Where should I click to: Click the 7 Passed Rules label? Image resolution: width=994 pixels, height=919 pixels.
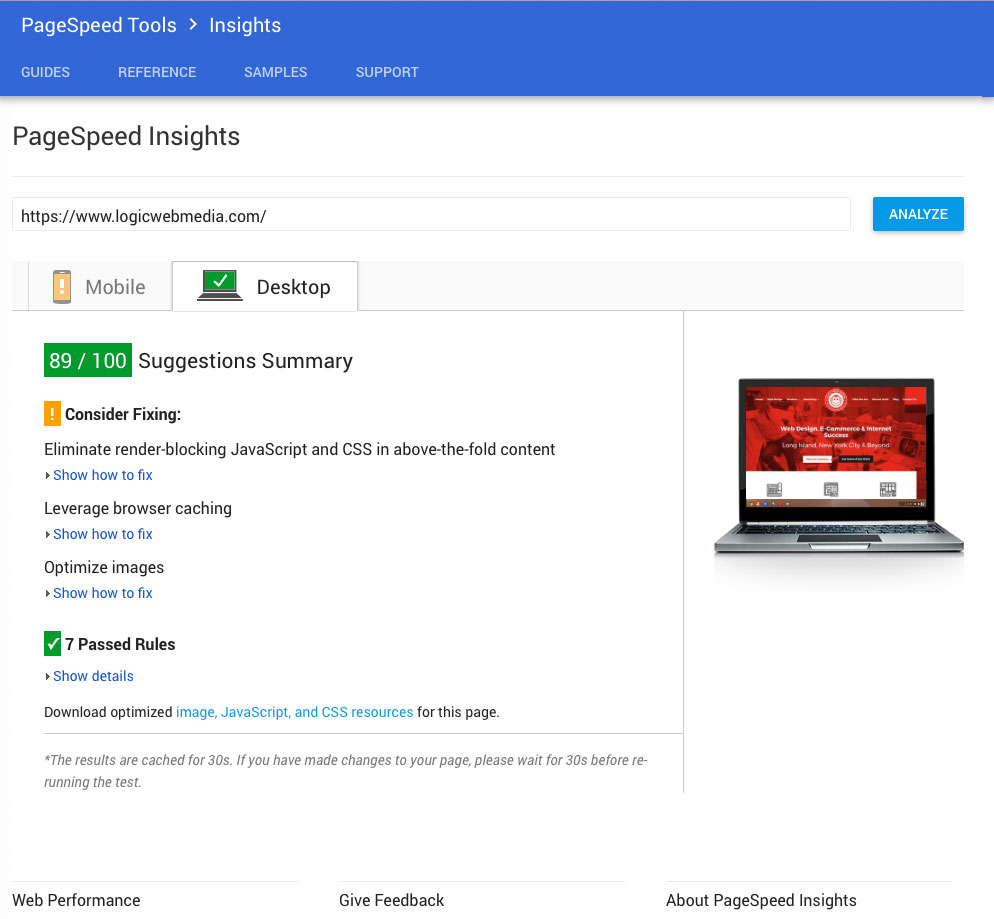point(120,644)
